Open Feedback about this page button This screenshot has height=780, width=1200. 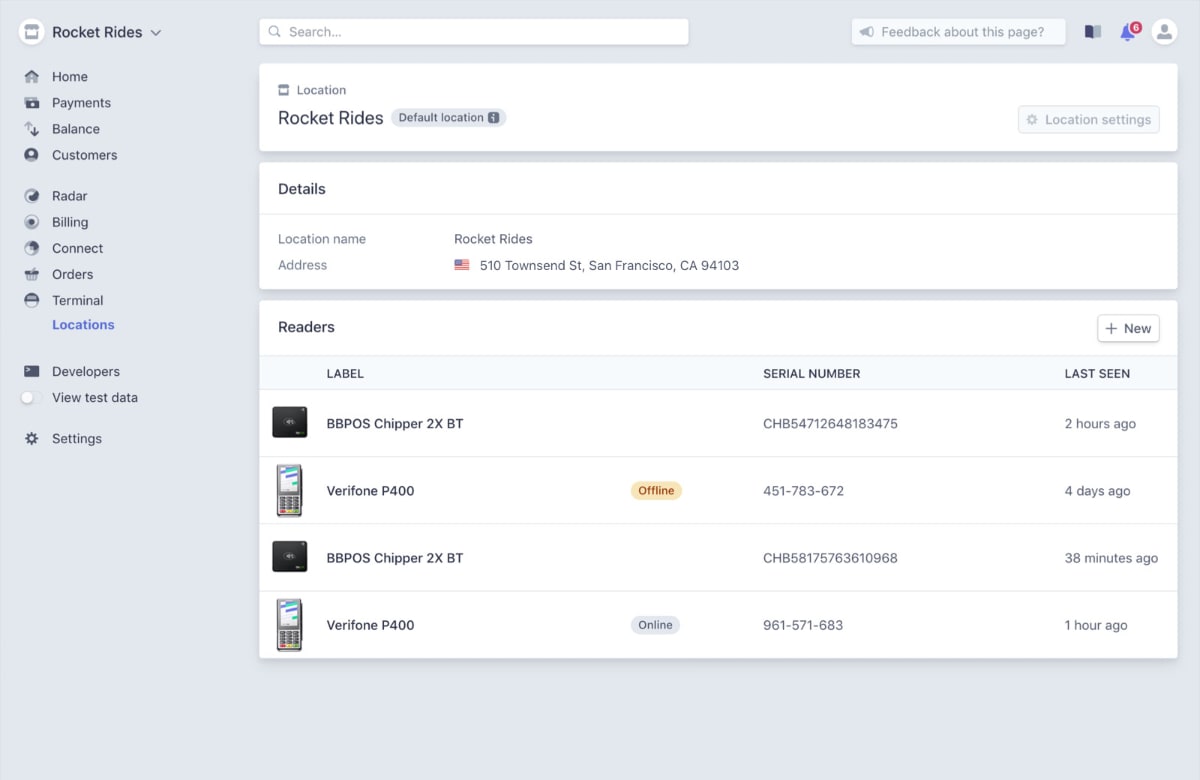click(959, 32)
